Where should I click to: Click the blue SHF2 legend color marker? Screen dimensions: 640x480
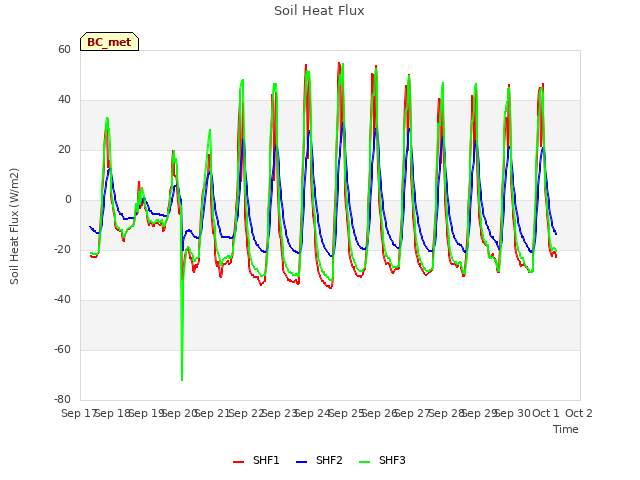pyautogui.click(x=301, y=462)
